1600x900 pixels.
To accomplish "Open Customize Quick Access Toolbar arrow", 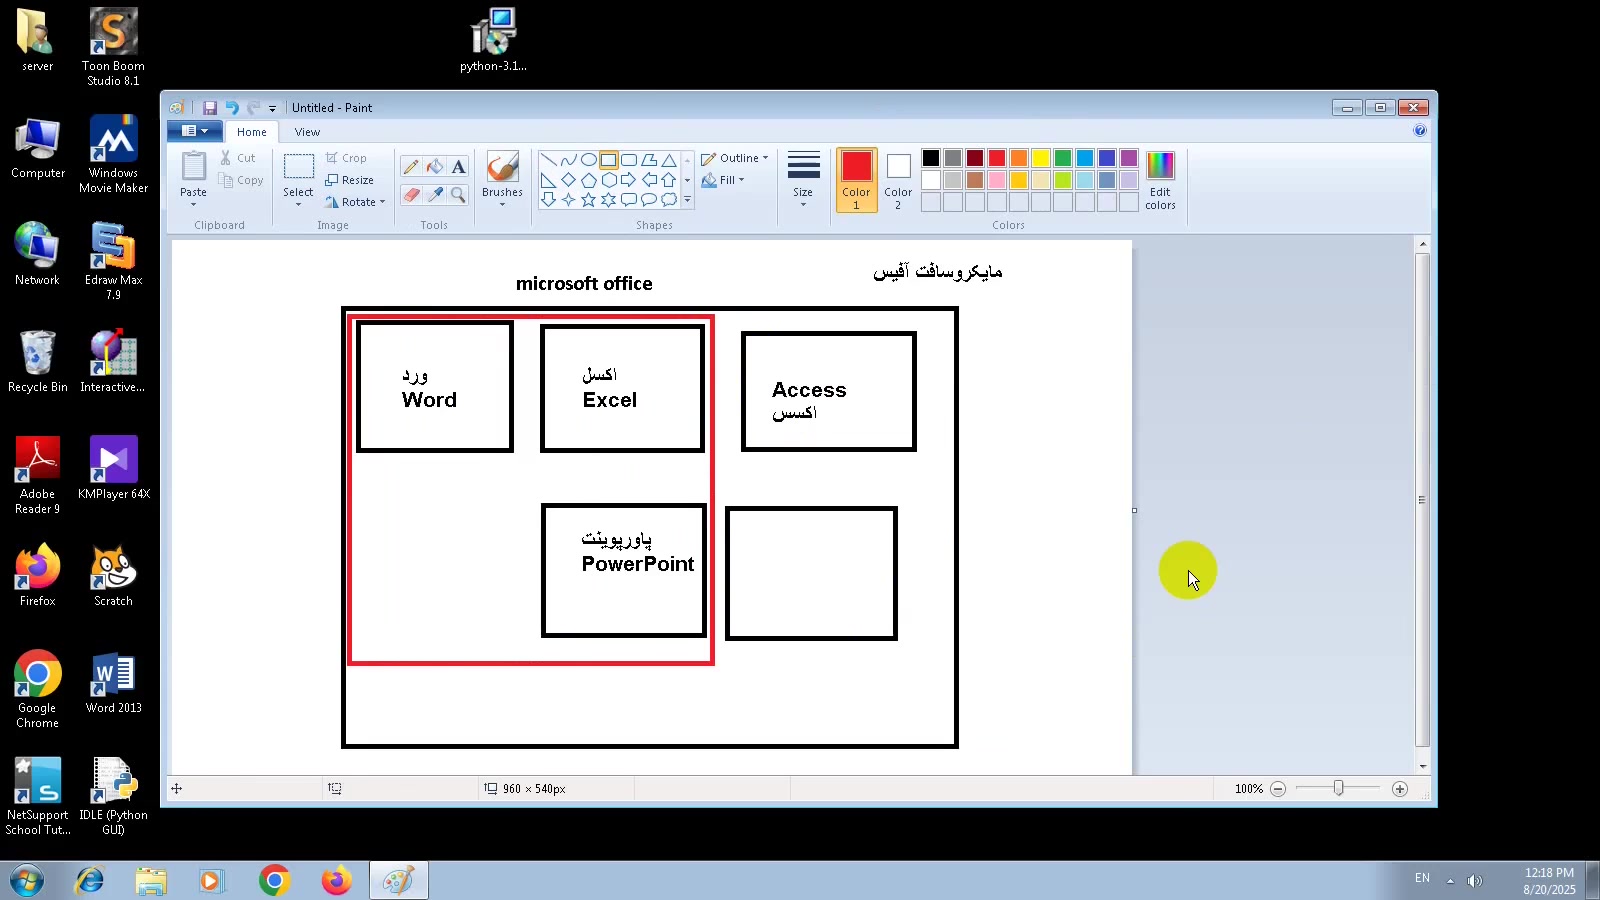I will (272, 108).
